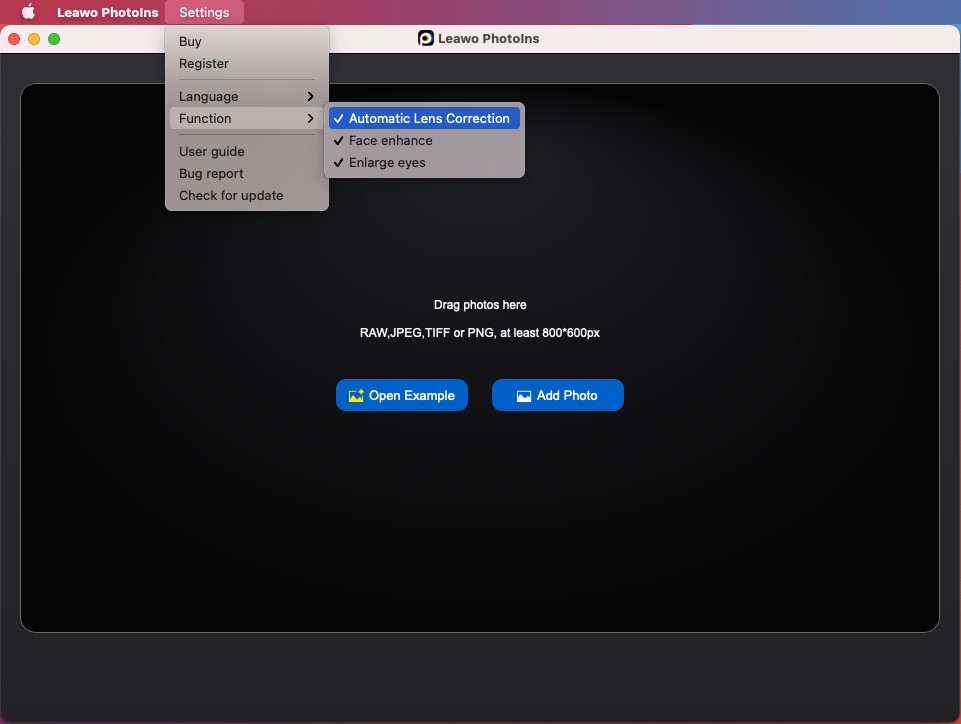Open the Leawo PhotoIns application menu
The image size is (961, 724).
pyautogui.click(x=107, y=12)
